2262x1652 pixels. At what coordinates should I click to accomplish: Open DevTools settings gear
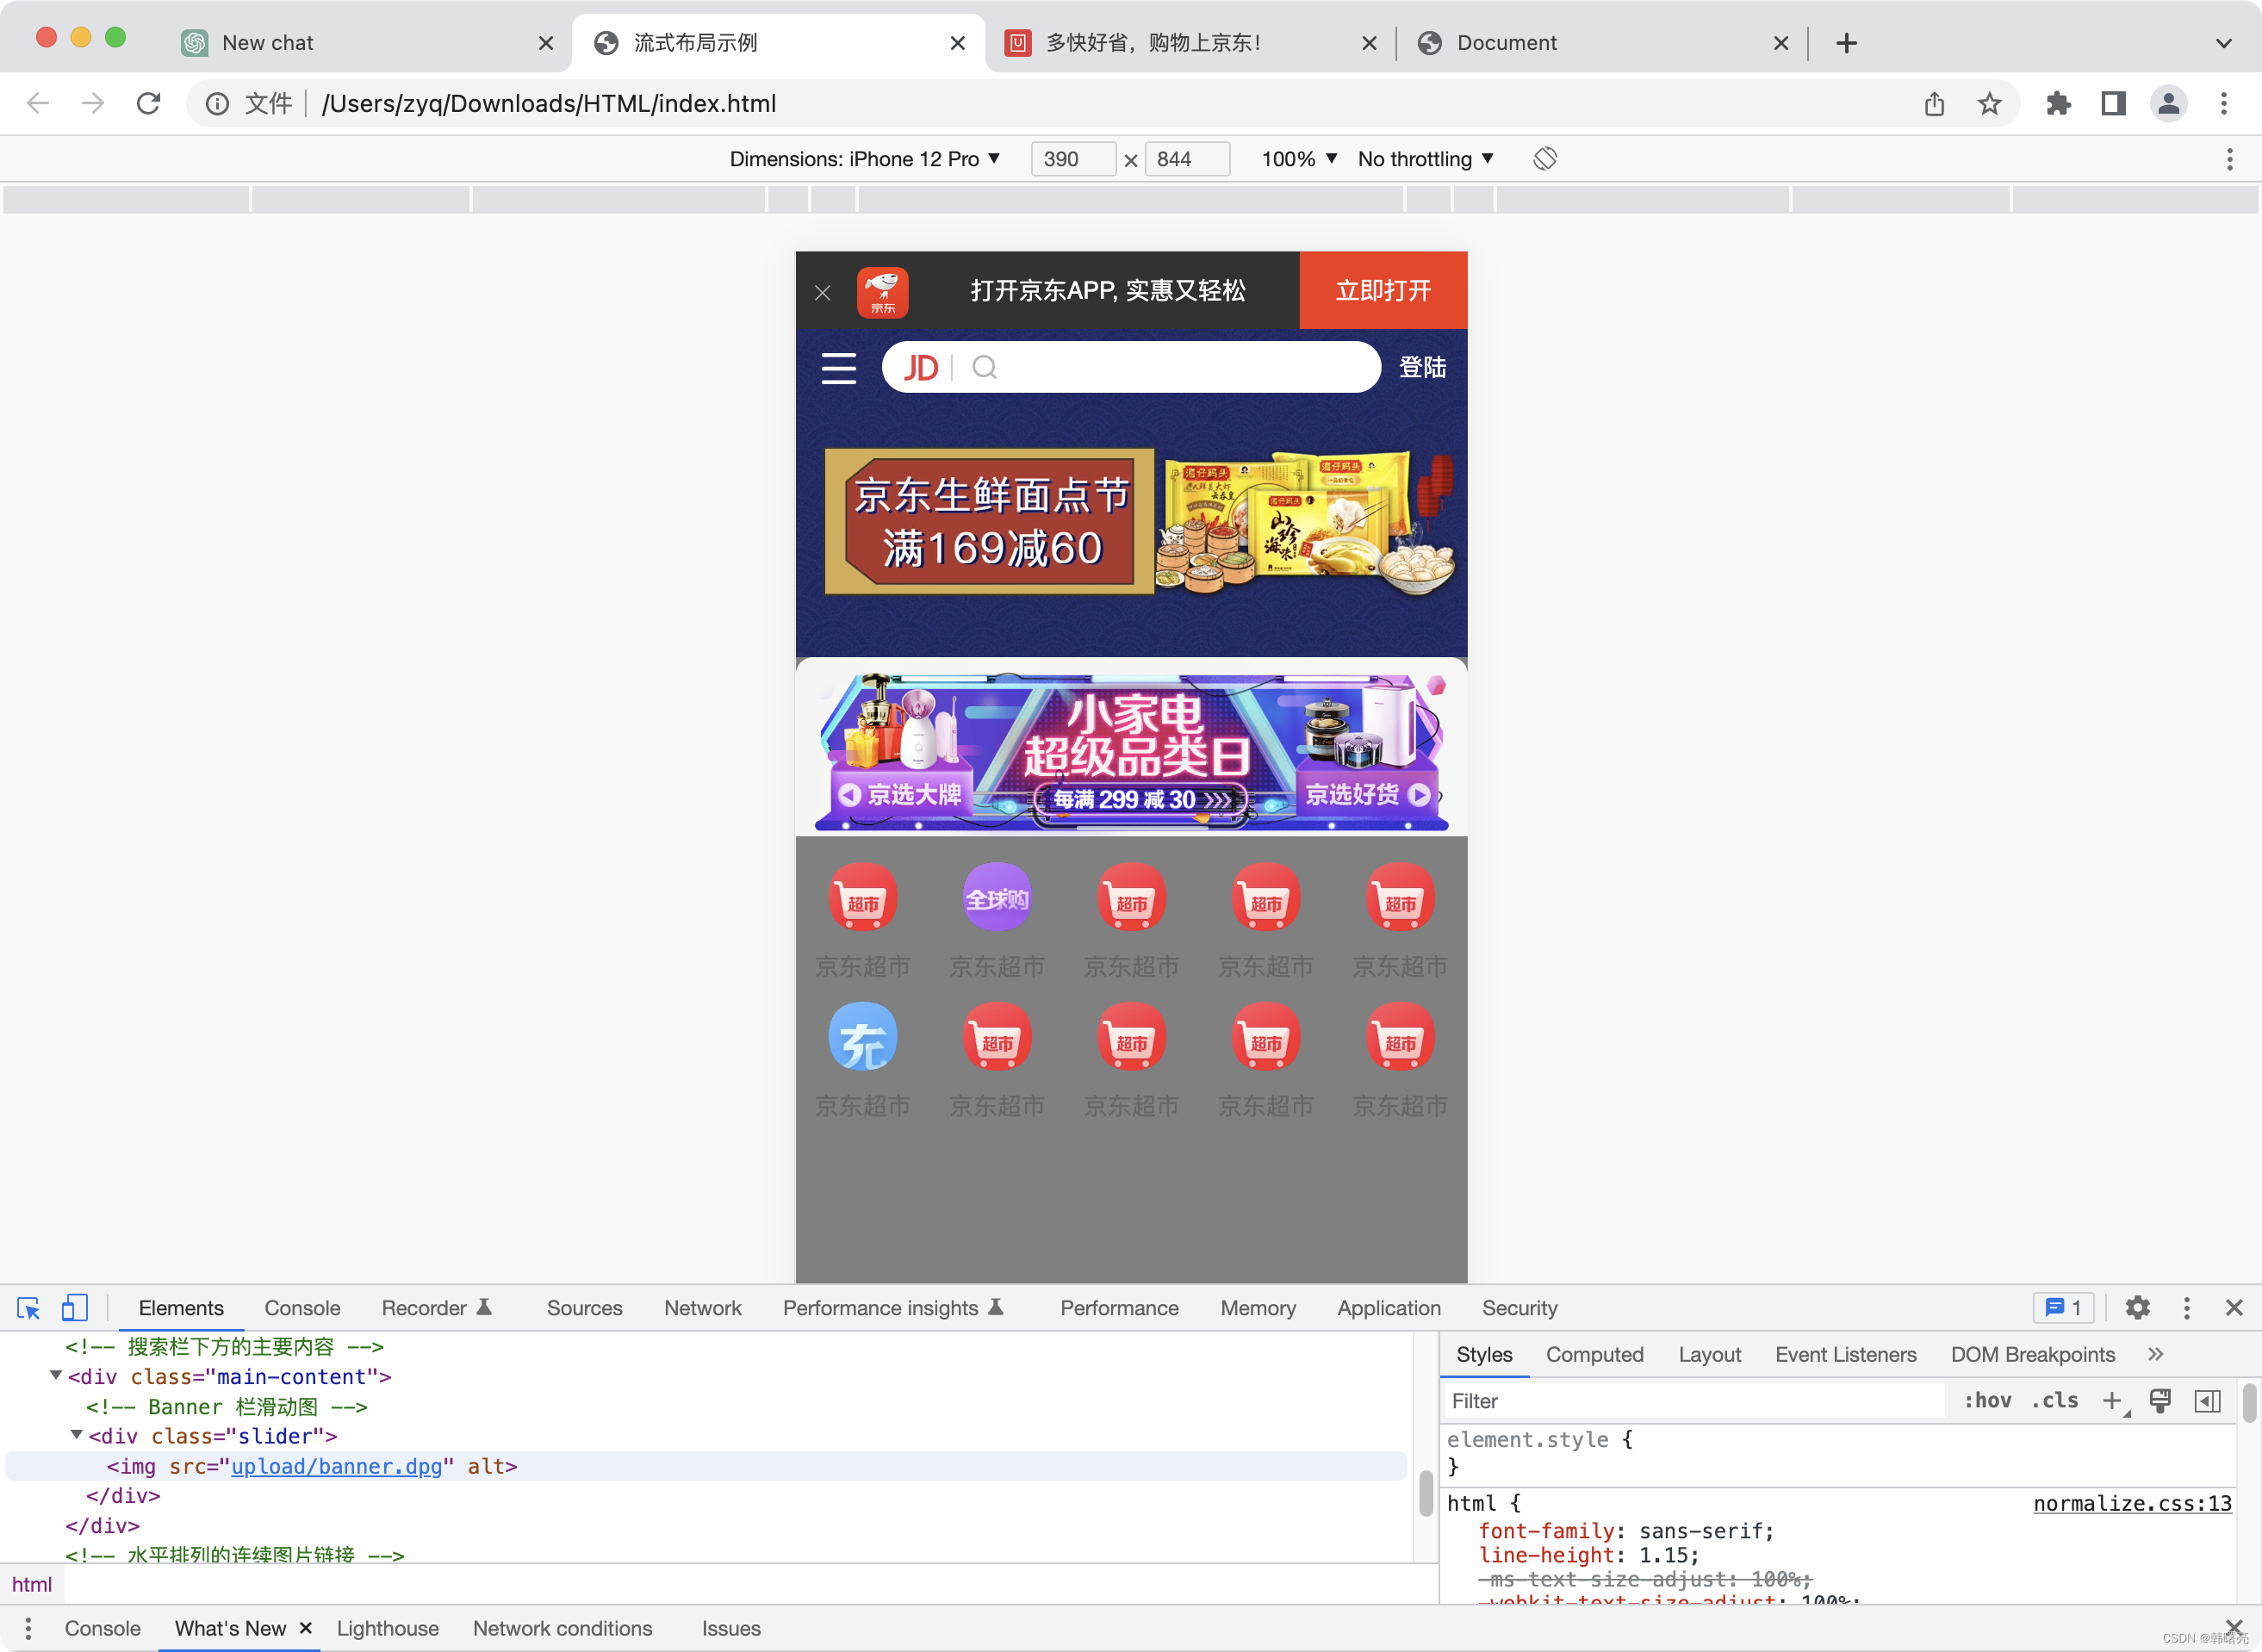[2137, 1308]
